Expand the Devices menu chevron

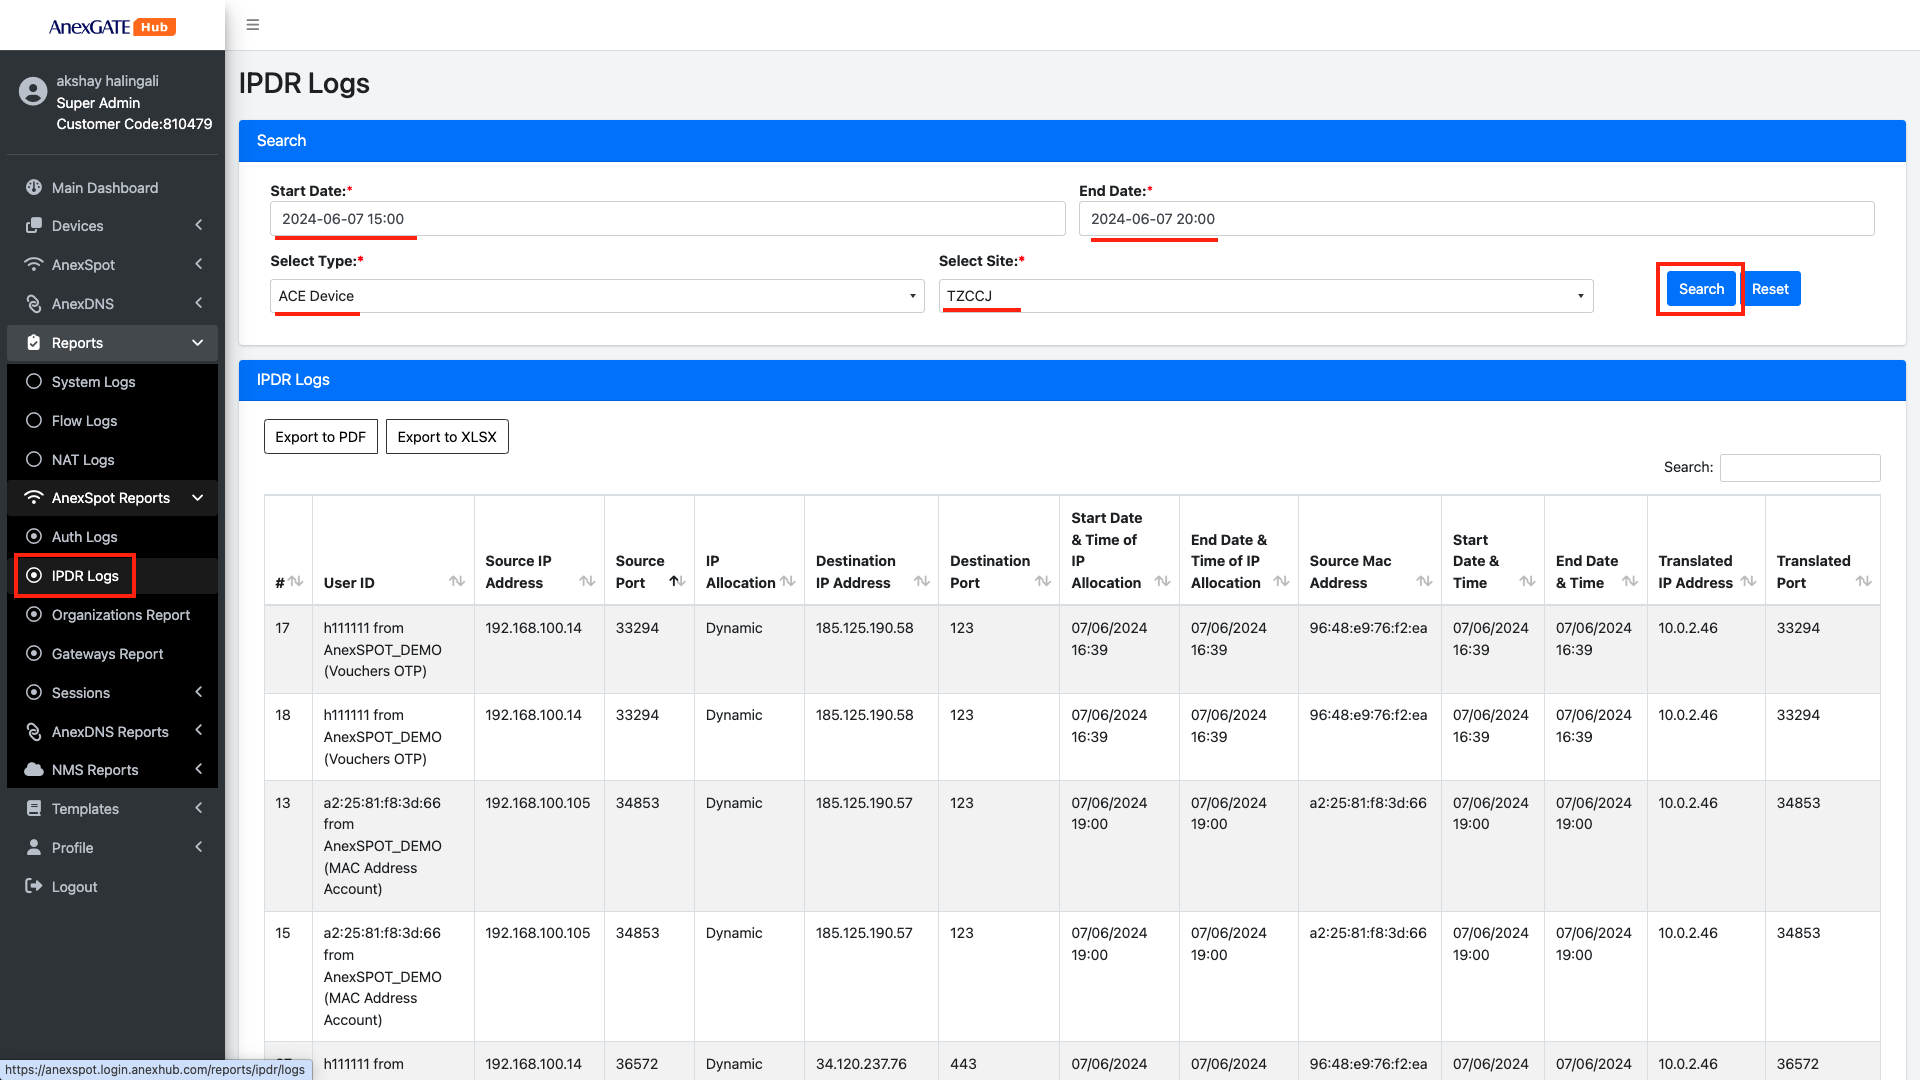pyautogui.click(x=199, y=225)
